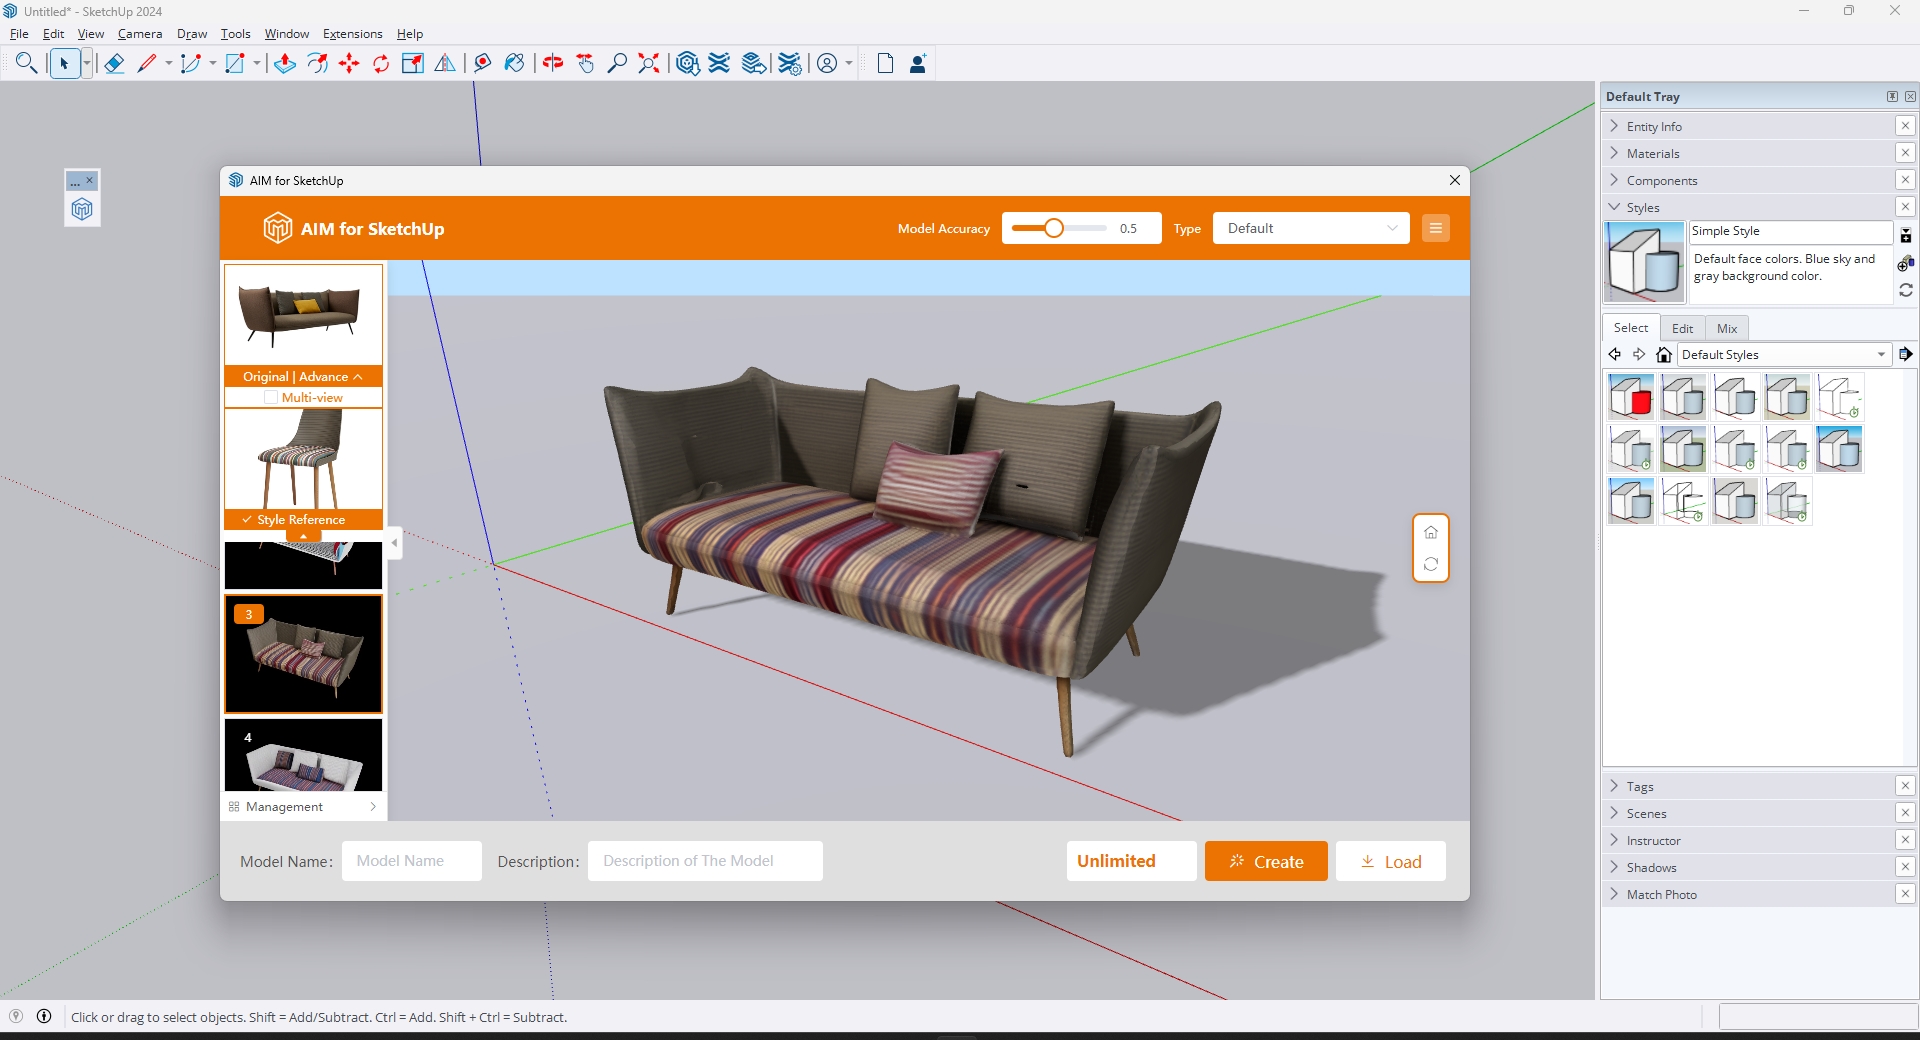Activate the Paint Bucket tool
The image size is (1920, 1040).
pos(514,64)
